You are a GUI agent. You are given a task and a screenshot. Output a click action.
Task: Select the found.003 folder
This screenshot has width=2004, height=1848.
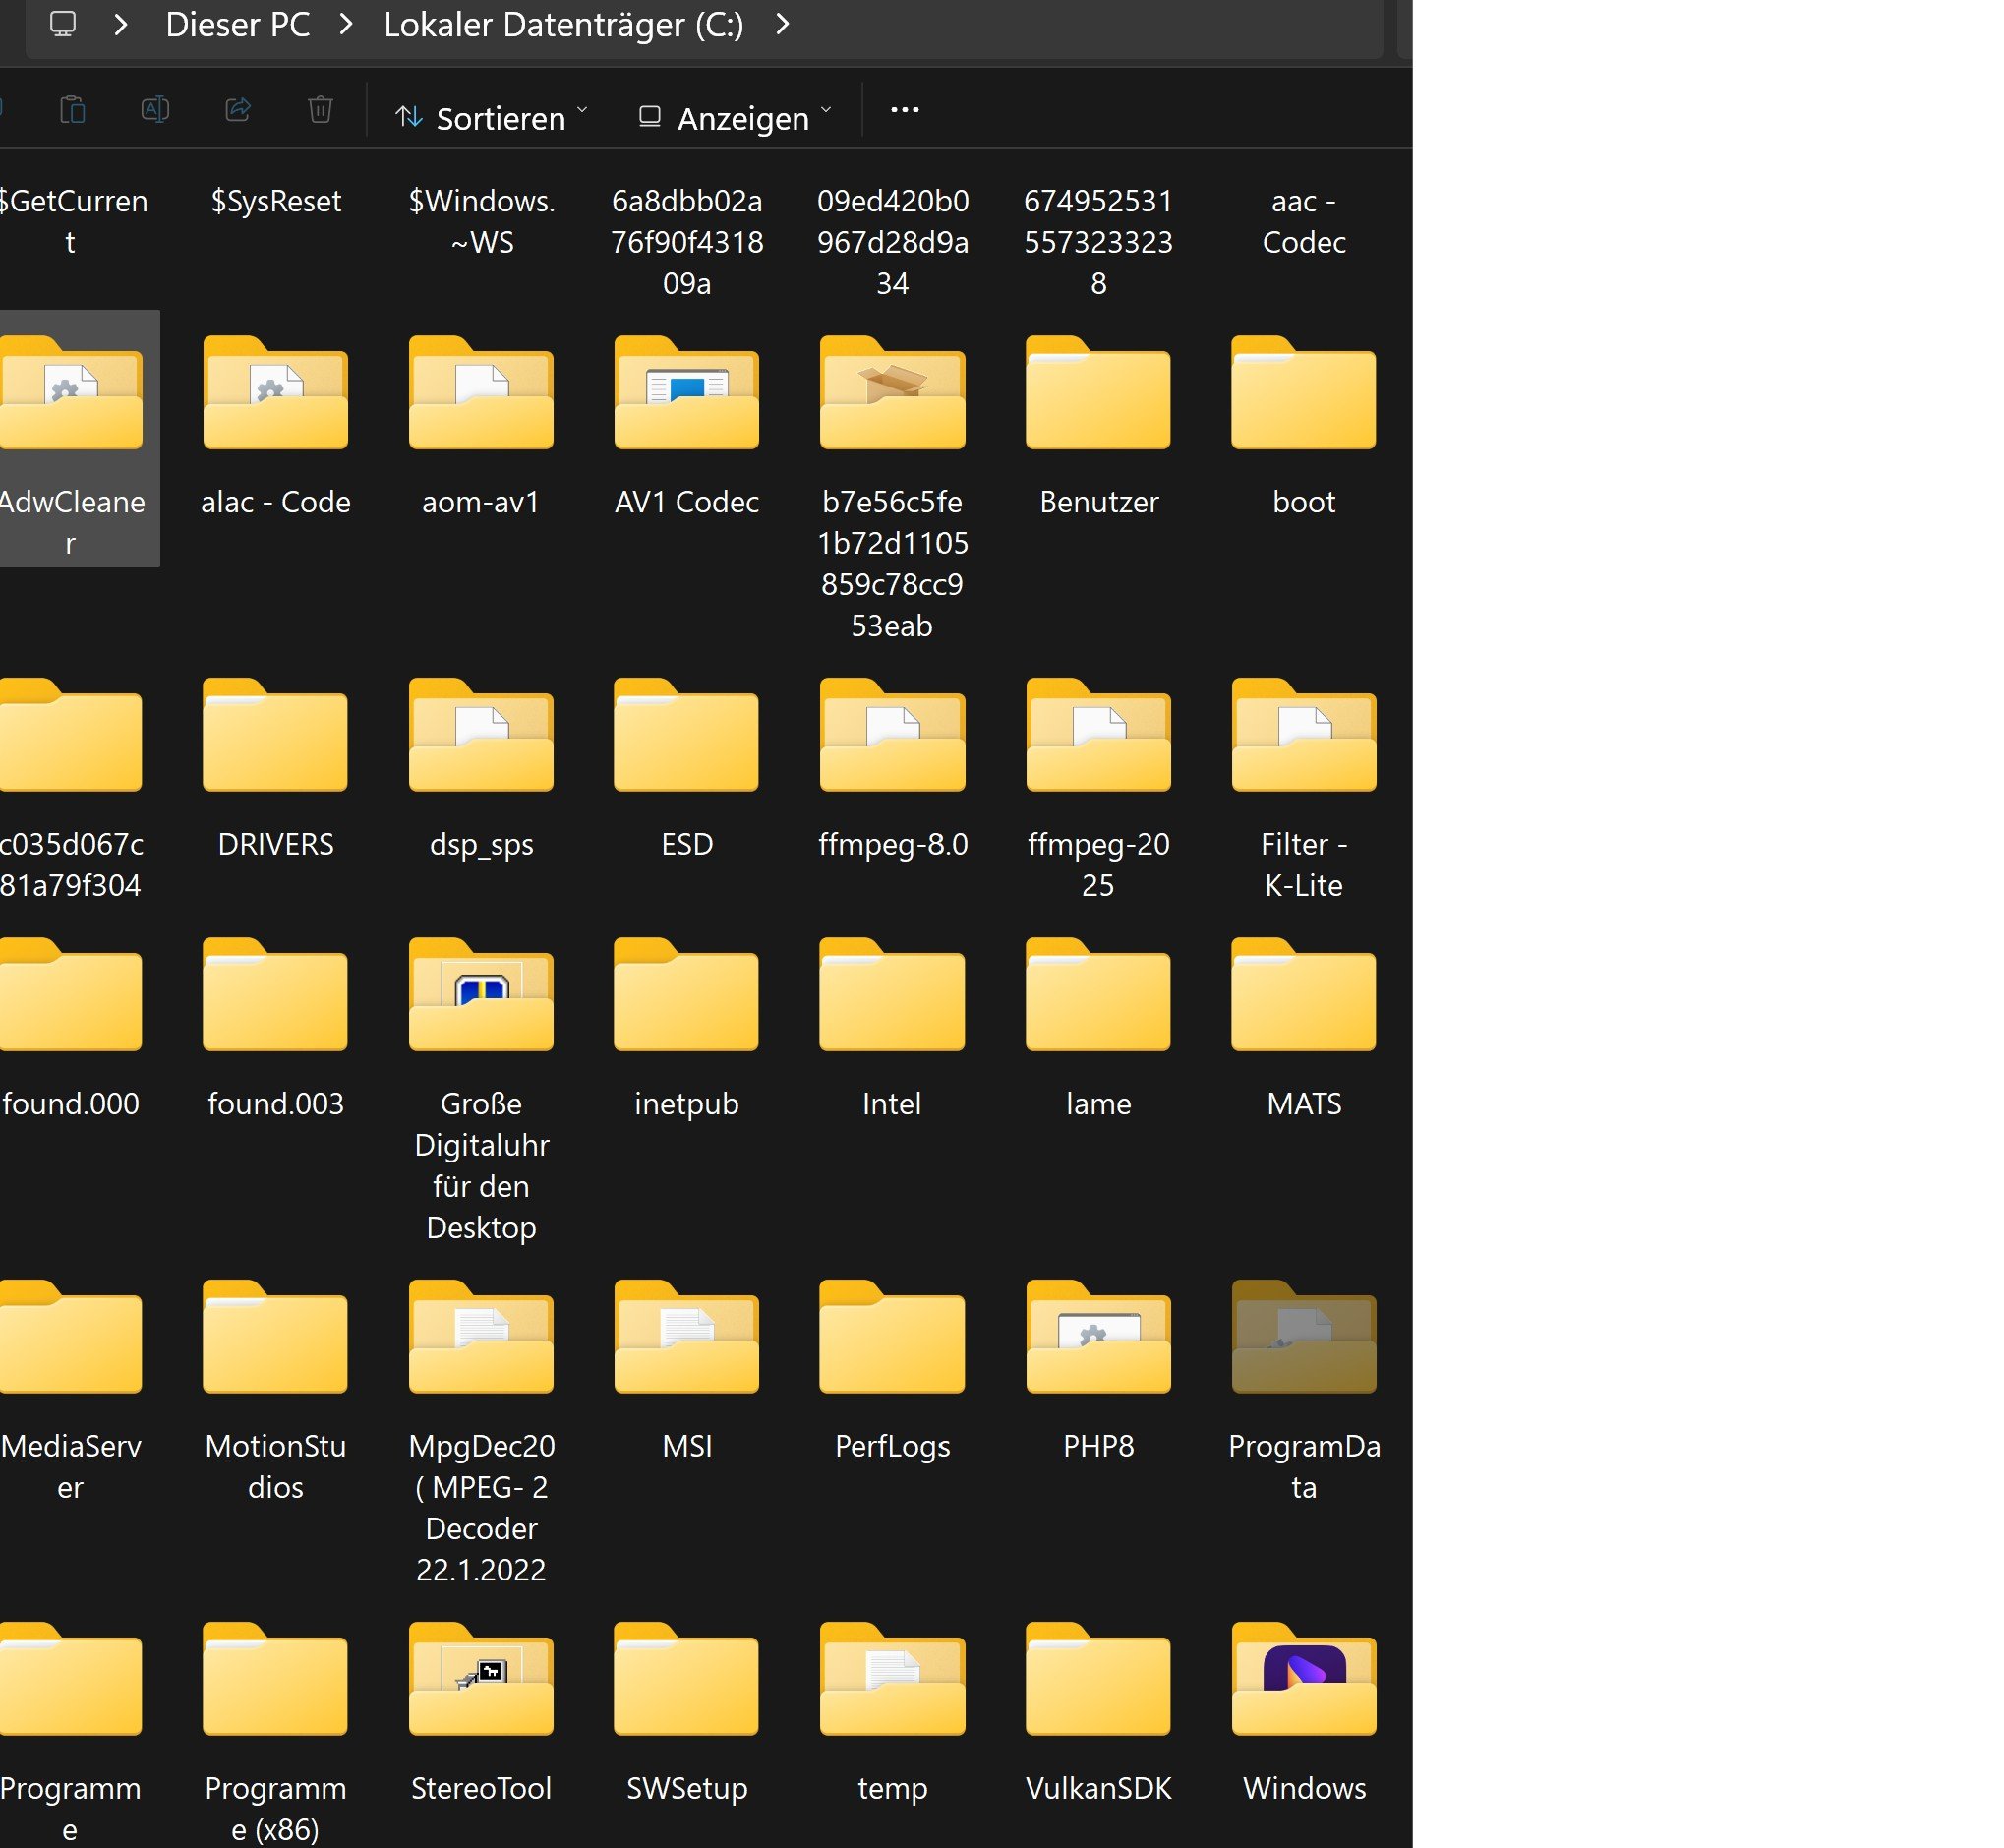coord(276,1029)
